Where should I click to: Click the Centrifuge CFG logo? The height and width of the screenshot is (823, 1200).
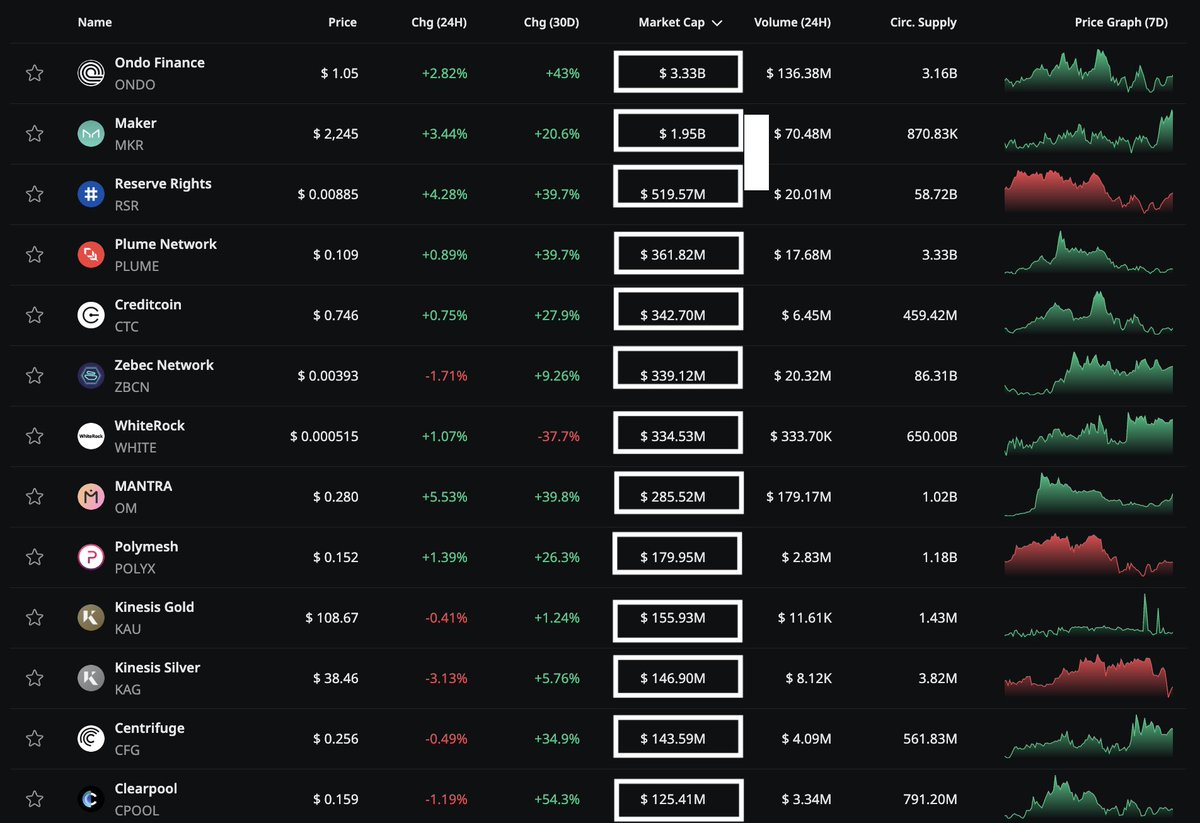tap(91, 739)
